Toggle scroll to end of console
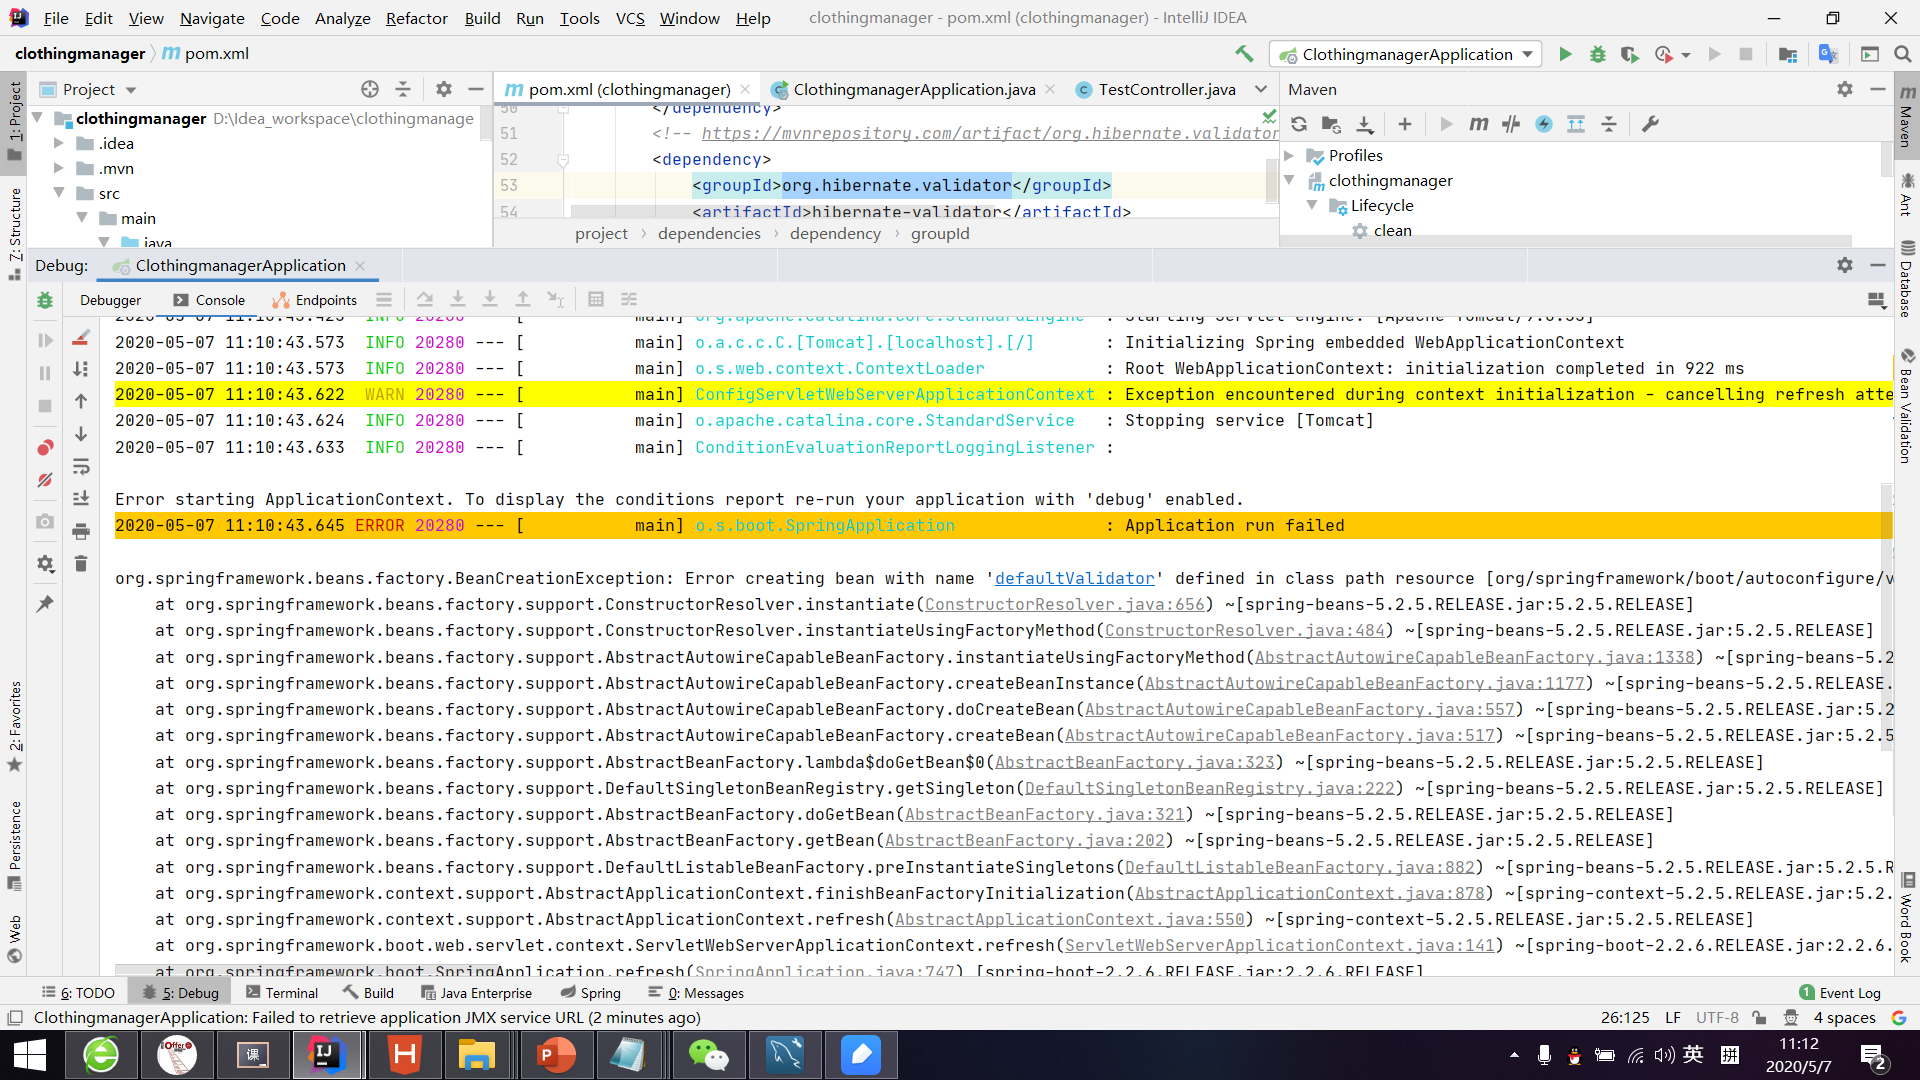The width and height of the screenshot is (1920, 1080). 81,498
